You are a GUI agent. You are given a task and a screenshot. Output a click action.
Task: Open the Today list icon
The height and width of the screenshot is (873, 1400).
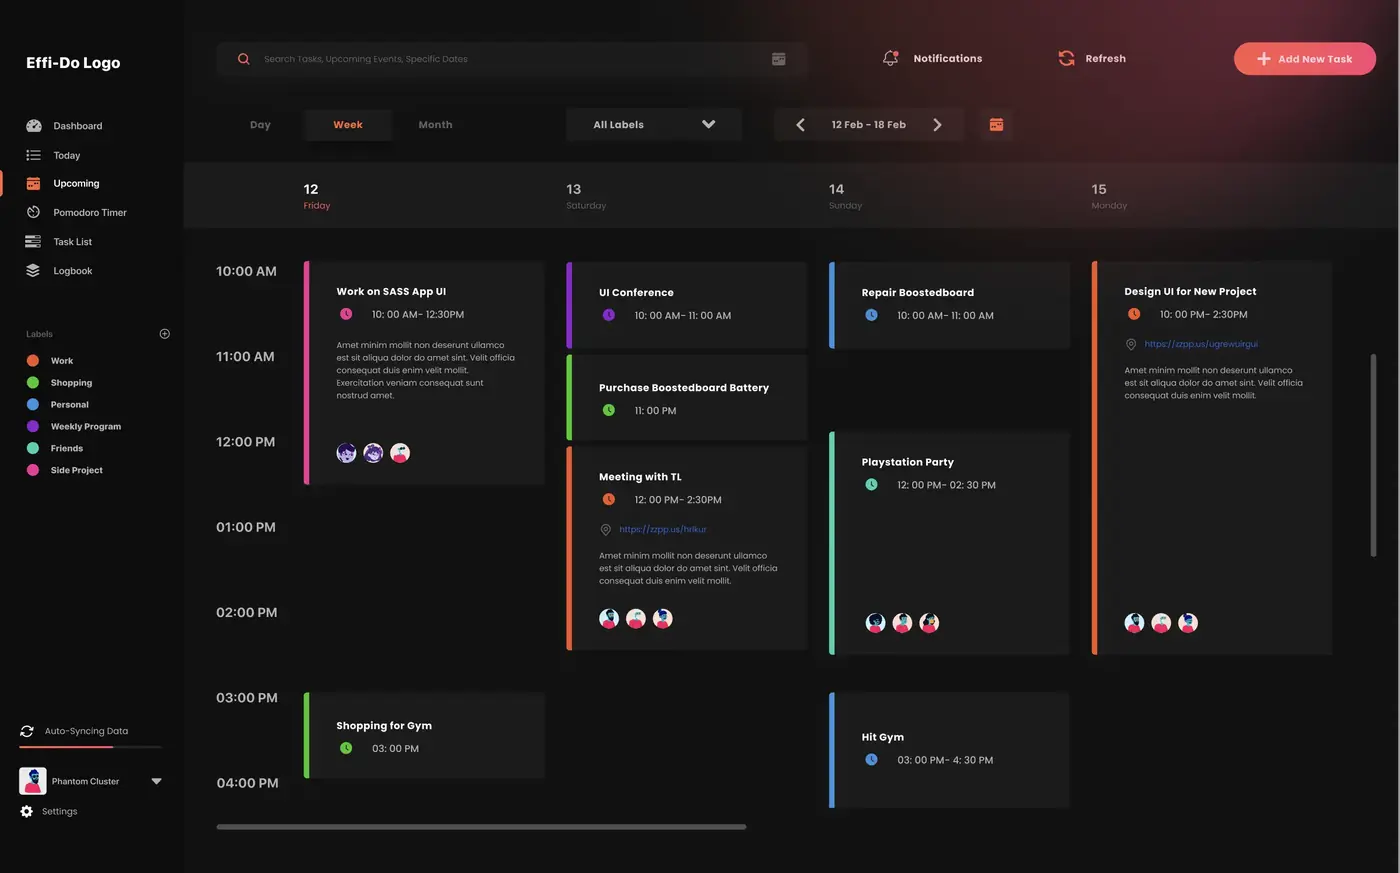pos(33,155)
